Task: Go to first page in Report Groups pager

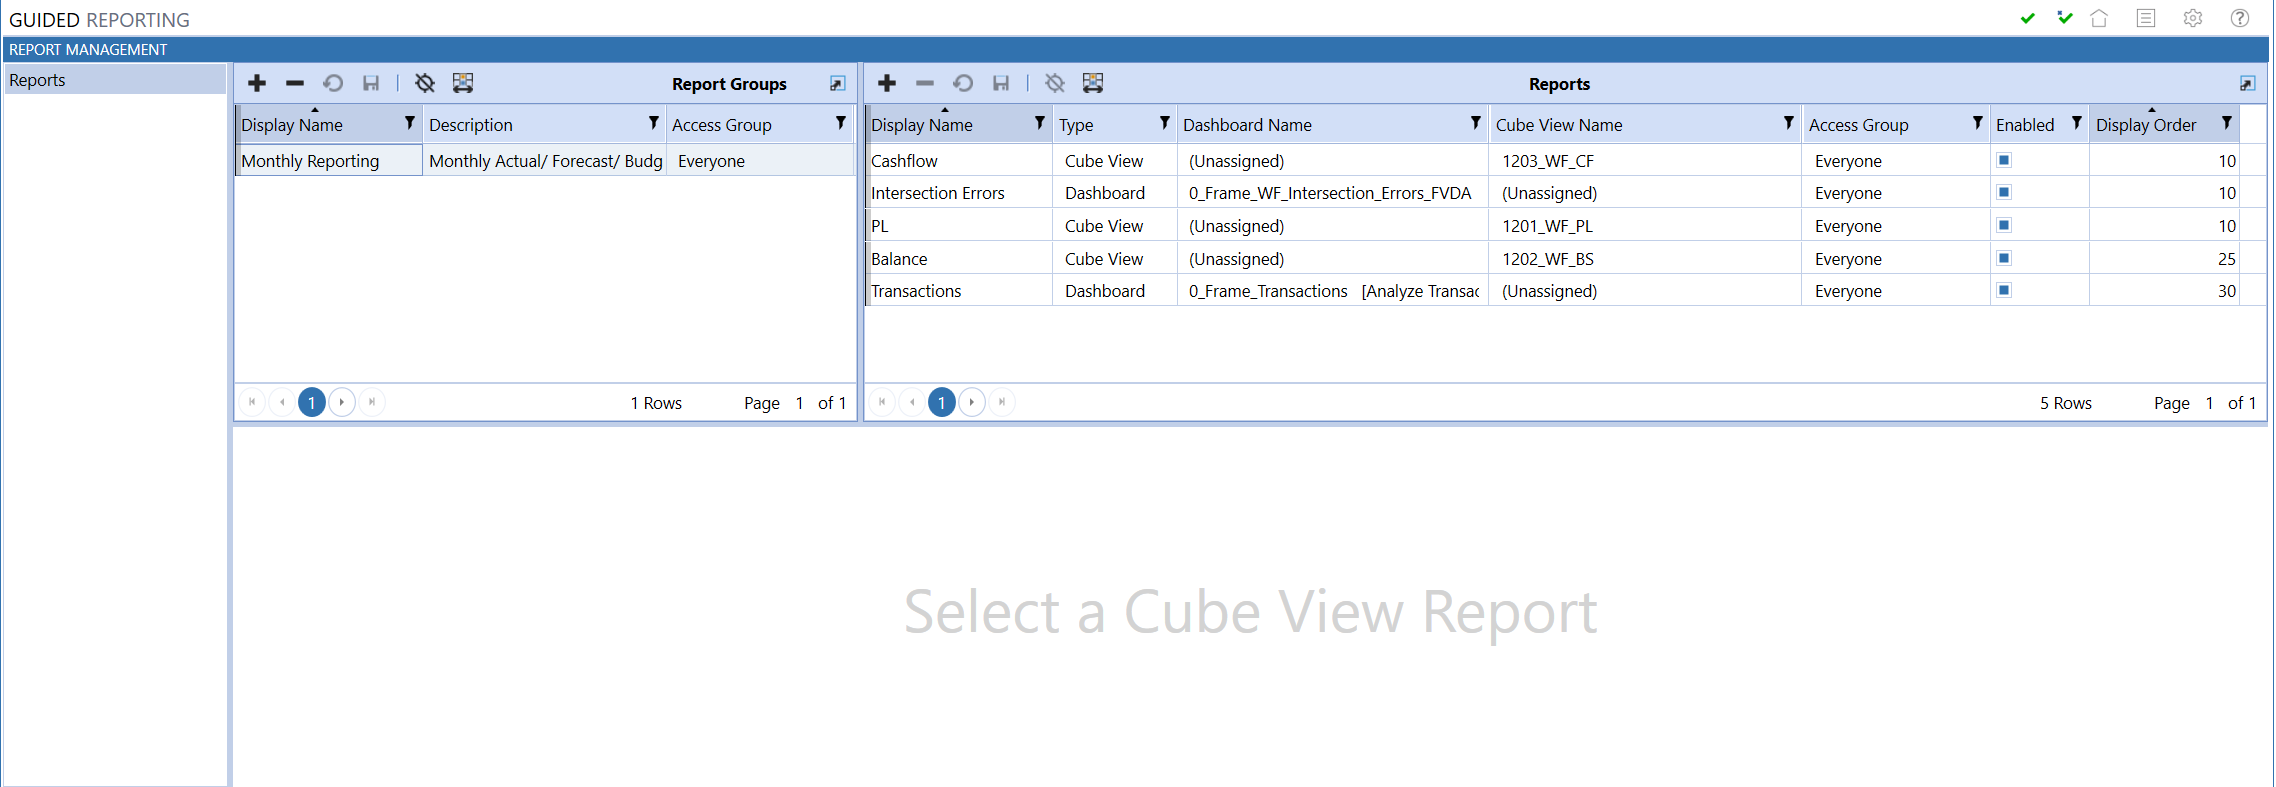Action: pyautogui.click(x=252, y=402)
